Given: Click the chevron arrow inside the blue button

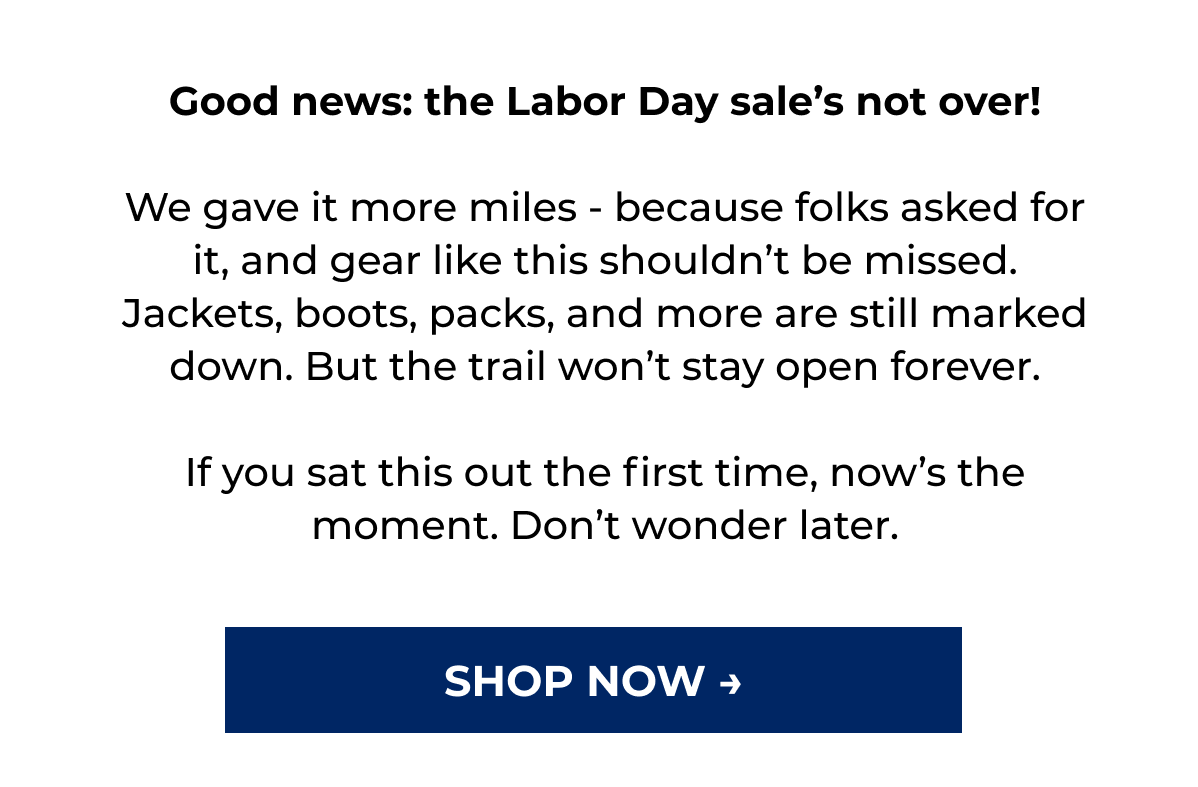Looking at the screenshot, I should pos(732,684).
